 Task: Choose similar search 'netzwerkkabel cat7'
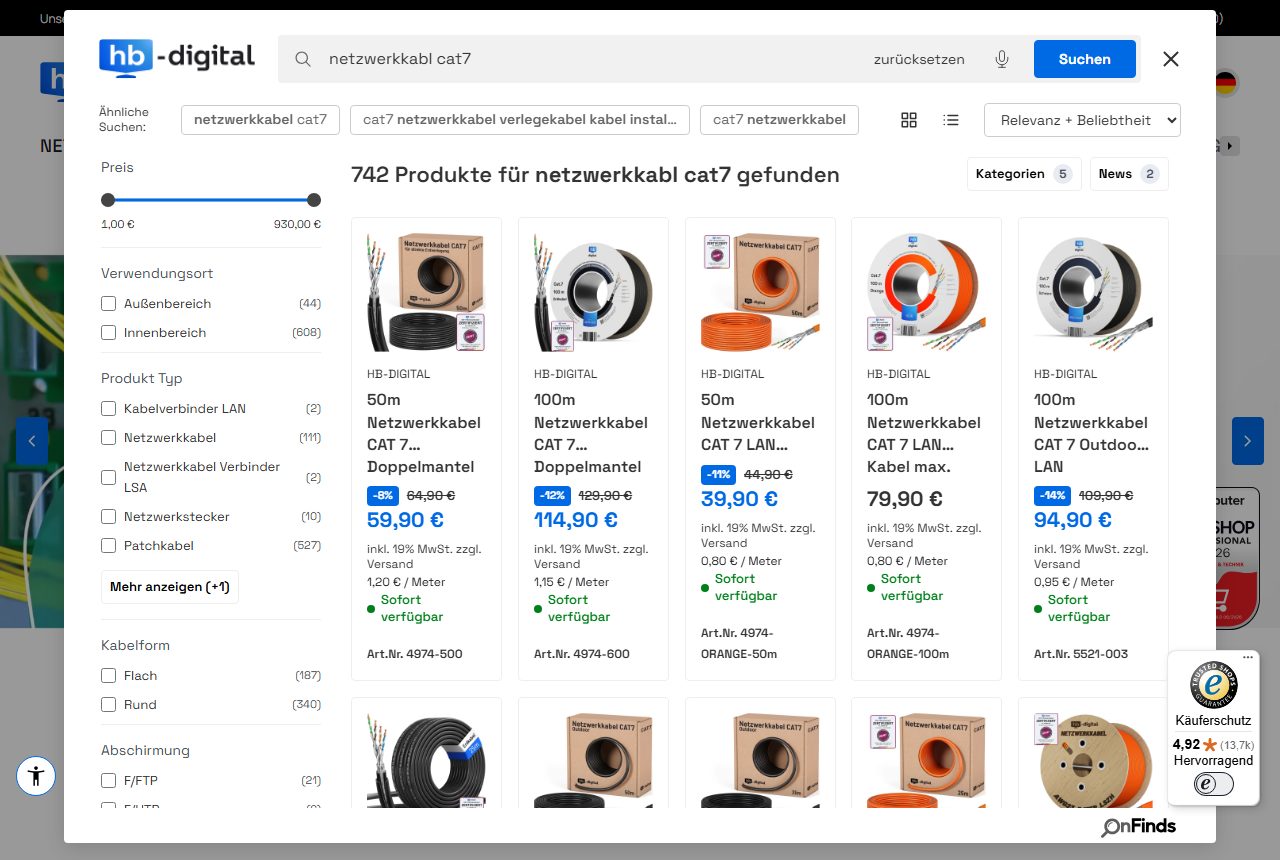[261, 120]
